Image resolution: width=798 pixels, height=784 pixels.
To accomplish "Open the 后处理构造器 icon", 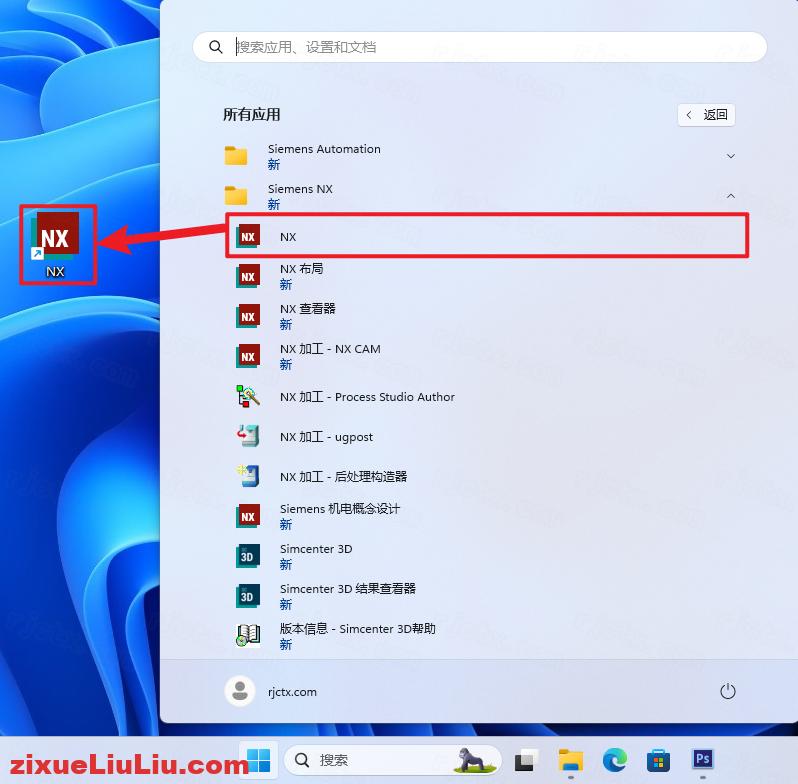I will point(248,476).
